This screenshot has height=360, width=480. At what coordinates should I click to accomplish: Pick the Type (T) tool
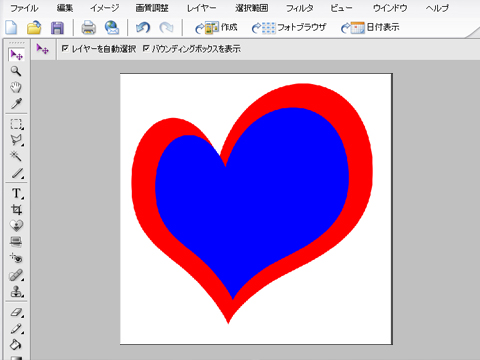point(16,193)
